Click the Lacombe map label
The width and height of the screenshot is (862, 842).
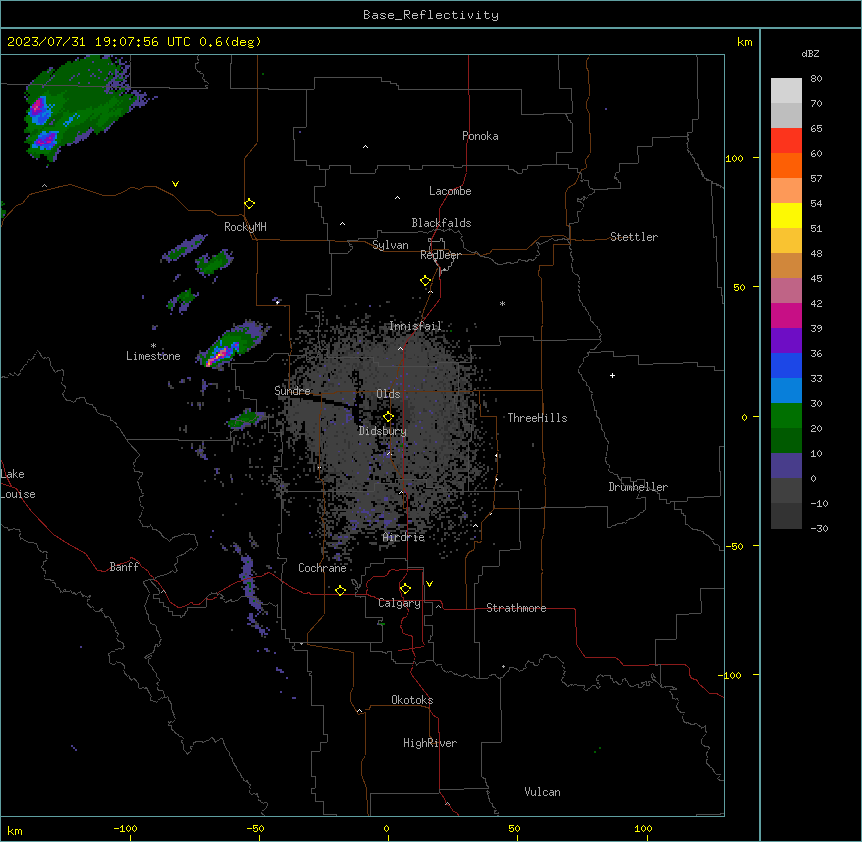click(x=450, y=191)
